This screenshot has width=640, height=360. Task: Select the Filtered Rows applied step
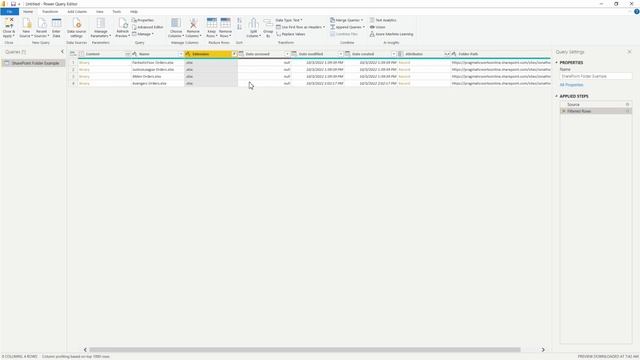pyautogui.click(x=596, y=111)
